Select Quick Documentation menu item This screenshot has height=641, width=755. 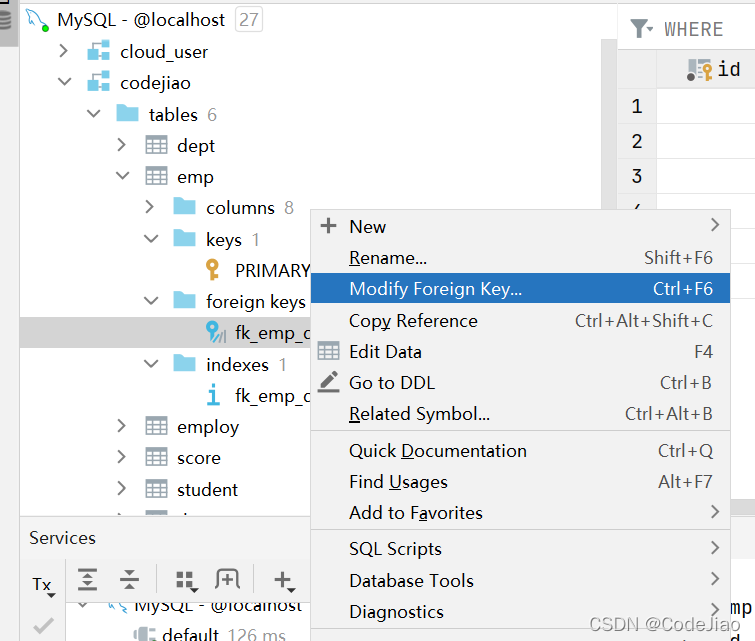click(520, 450)
